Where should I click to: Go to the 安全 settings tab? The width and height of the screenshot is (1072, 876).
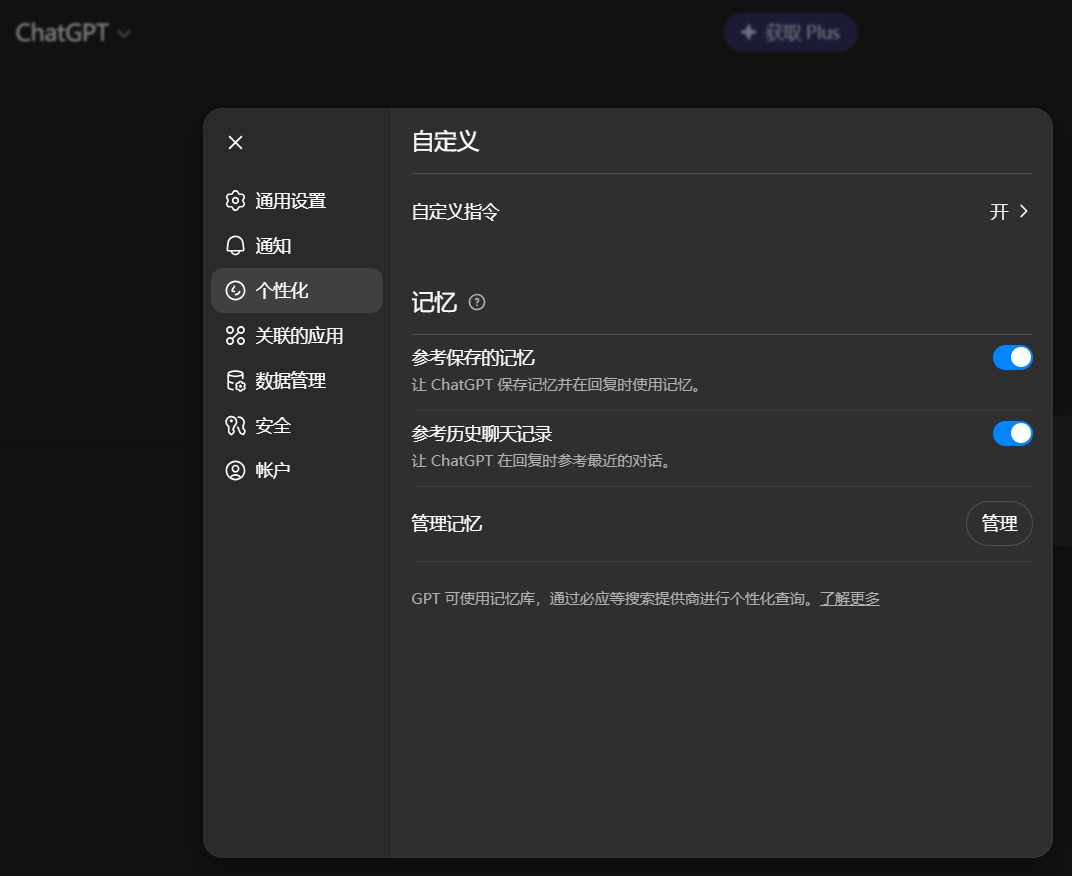[x=297, y=425]
